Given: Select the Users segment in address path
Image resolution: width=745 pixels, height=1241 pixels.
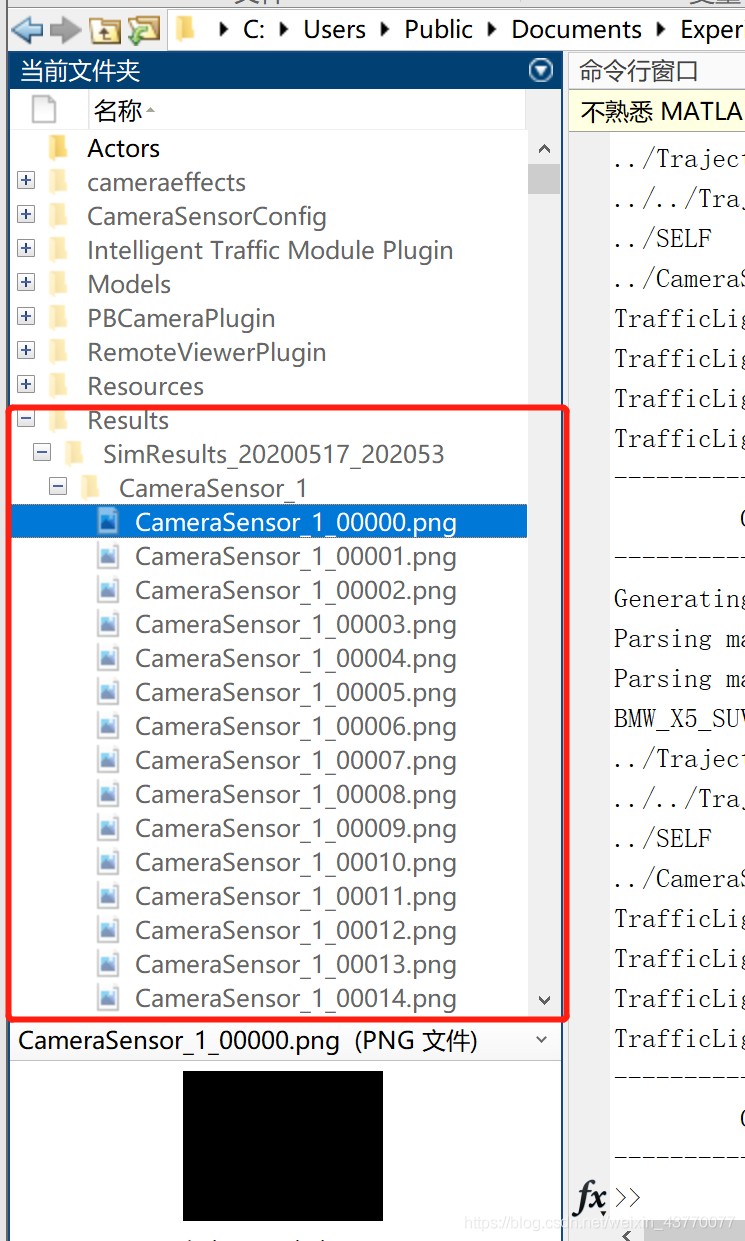Looking at the screenshot, I should 335,29.
